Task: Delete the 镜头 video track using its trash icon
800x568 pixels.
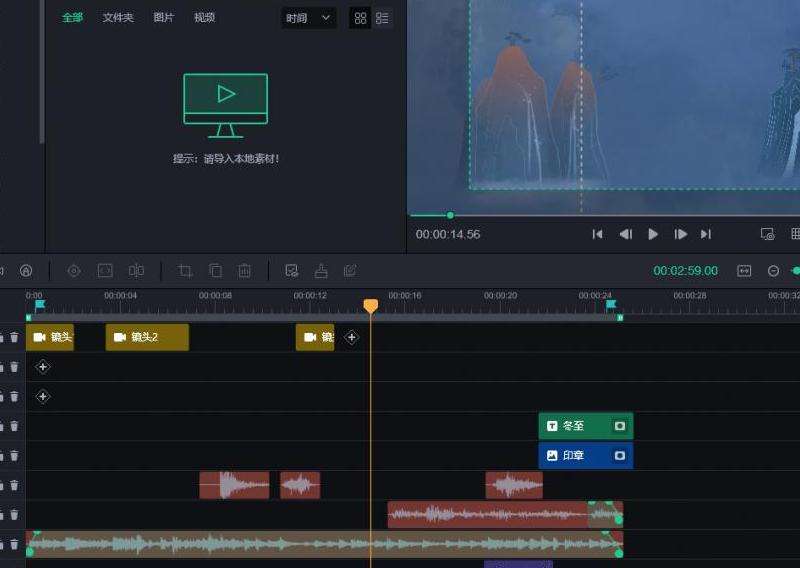Action: click(x=14, y=338)
